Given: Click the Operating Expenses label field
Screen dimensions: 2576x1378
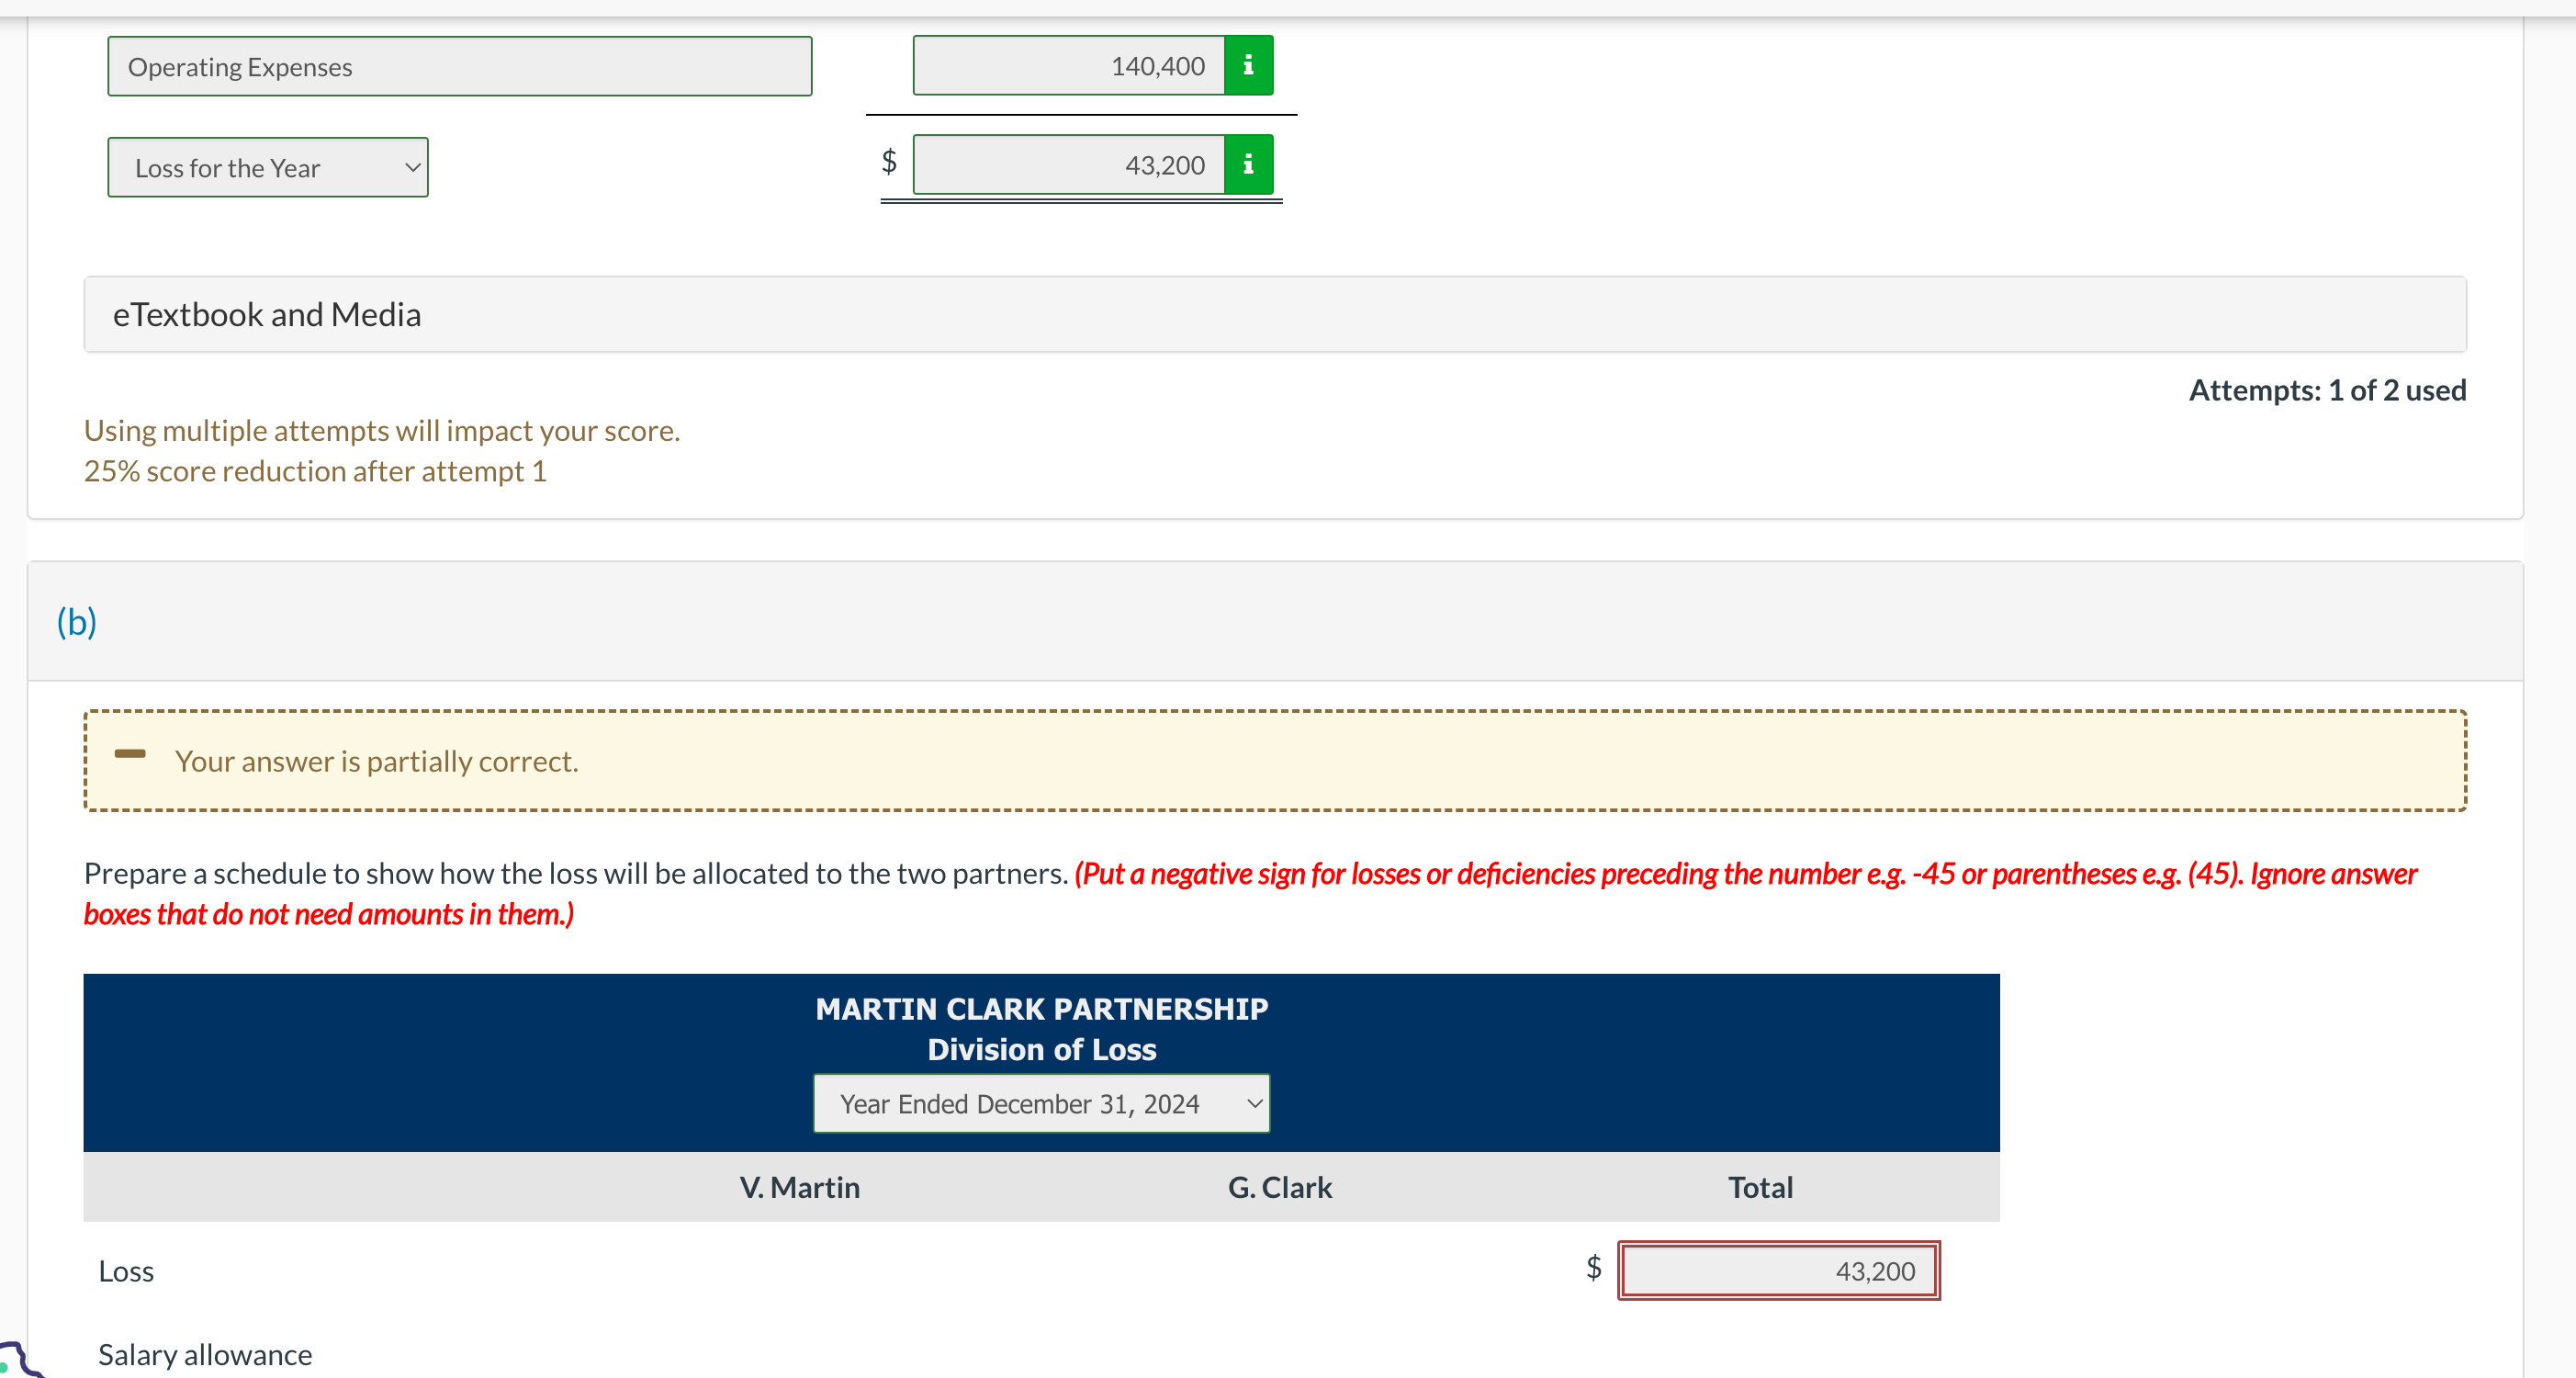Looking at the screenshot, I should click(x=459, y=67).
